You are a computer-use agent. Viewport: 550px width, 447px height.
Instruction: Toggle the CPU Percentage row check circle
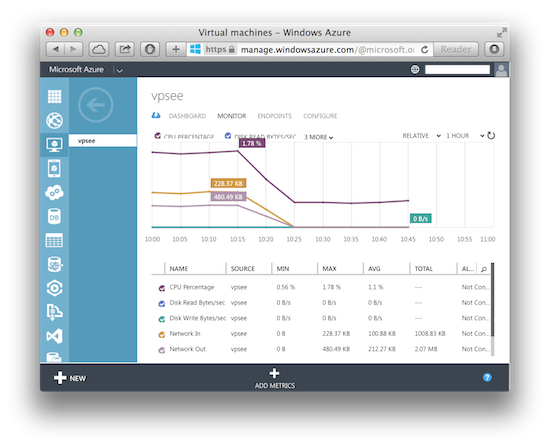[162, 288]
